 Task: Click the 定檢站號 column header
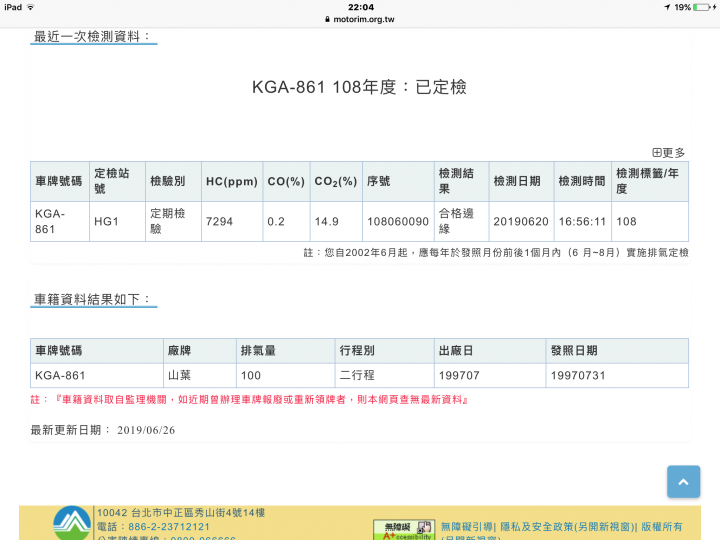coord(117,181)
